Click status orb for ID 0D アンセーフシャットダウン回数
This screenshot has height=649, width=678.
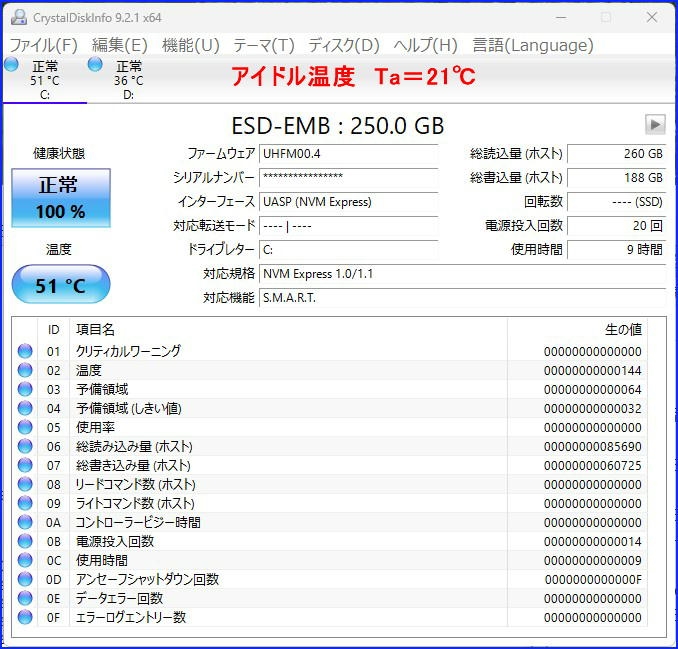[x=25, y=579]
